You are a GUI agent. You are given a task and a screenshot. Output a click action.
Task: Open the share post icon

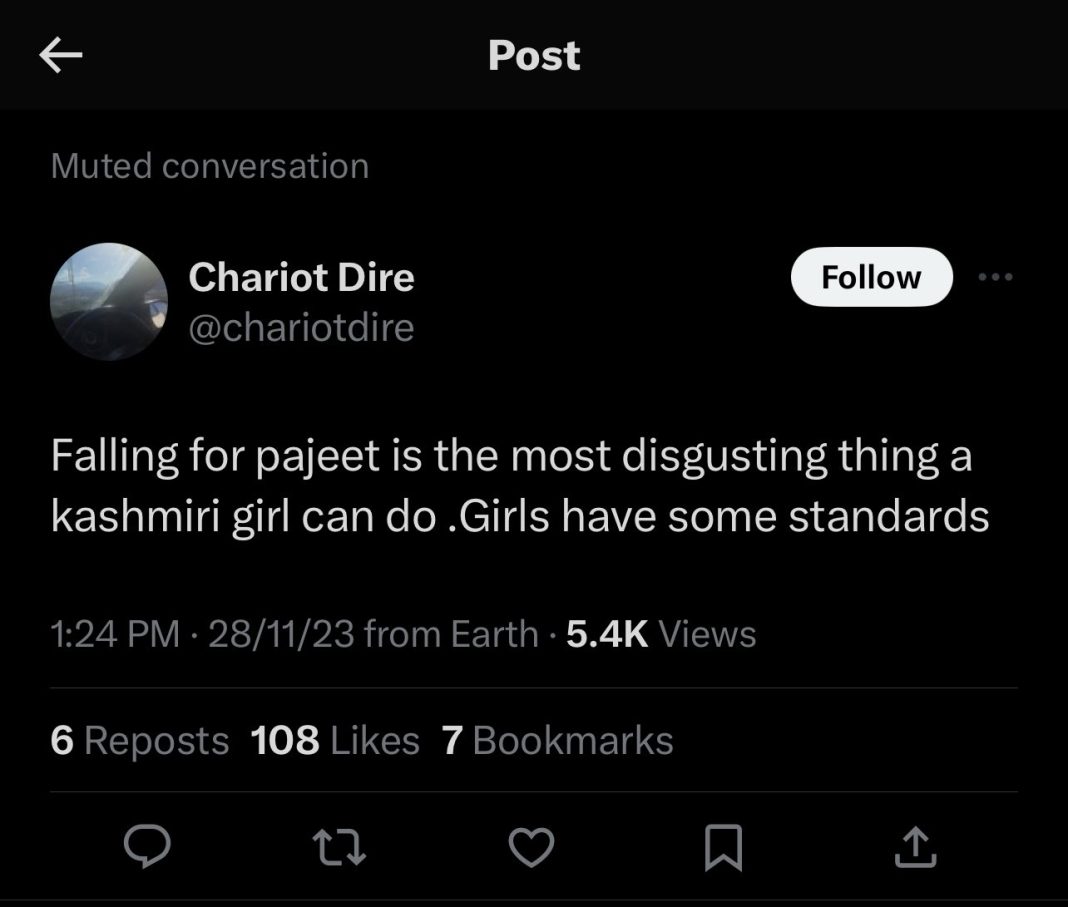[x=915, y=846]
